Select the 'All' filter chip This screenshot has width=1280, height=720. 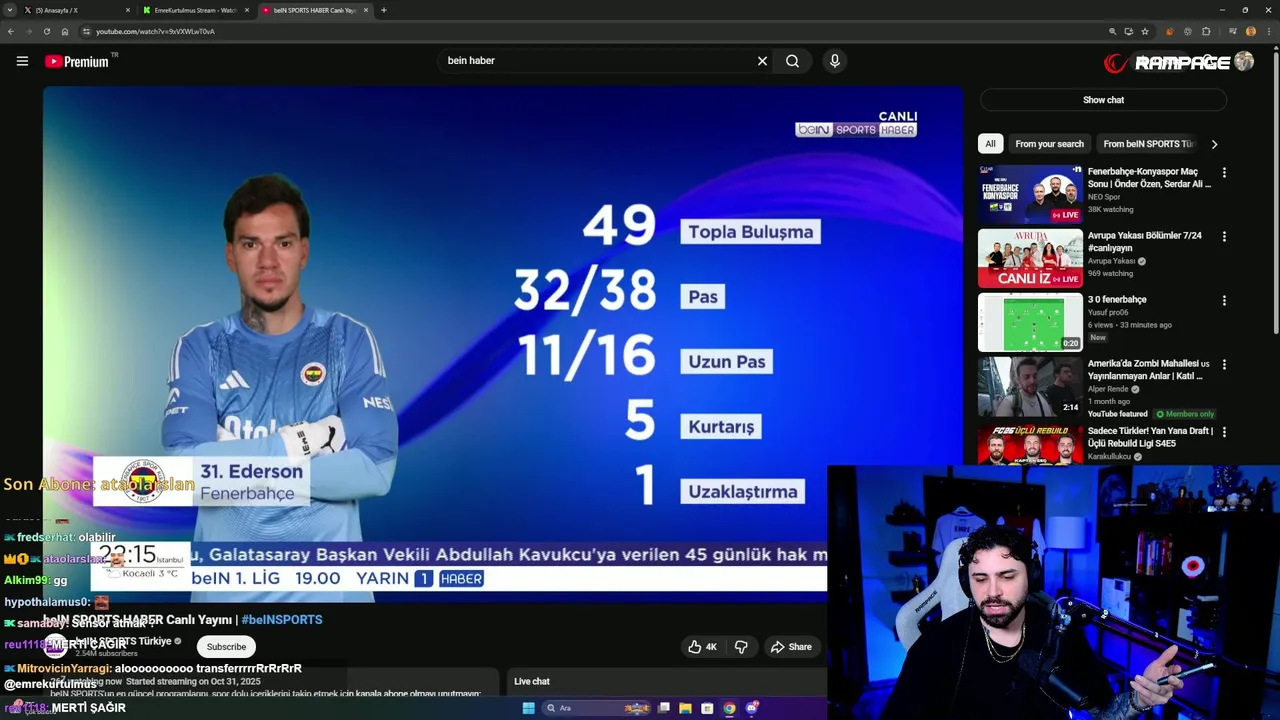tap(990, 144)
